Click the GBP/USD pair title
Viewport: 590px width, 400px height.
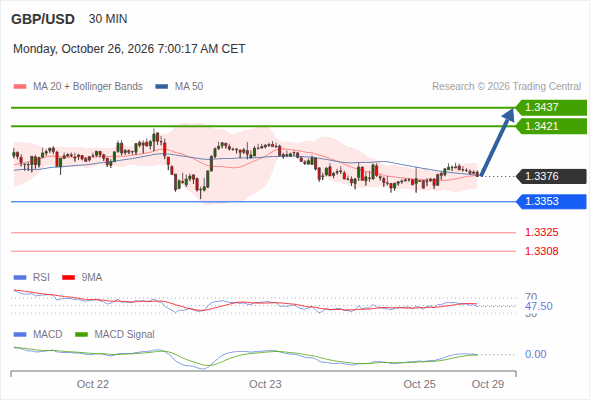43,19
